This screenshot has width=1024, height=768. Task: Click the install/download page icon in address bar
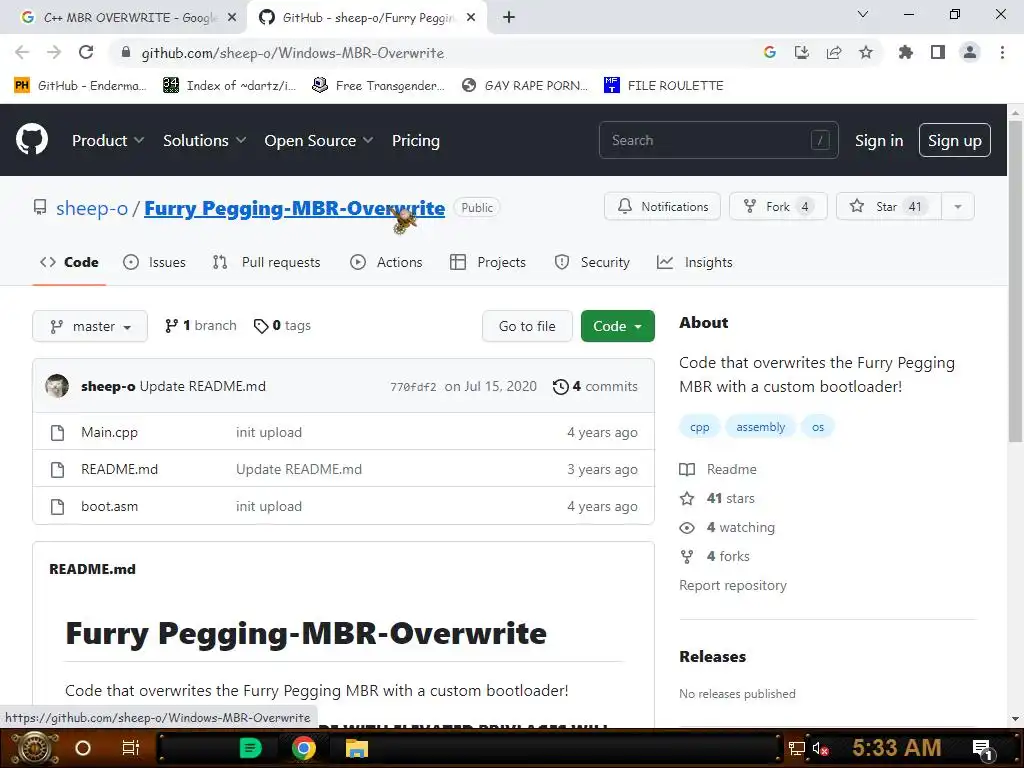coord(802,52)
